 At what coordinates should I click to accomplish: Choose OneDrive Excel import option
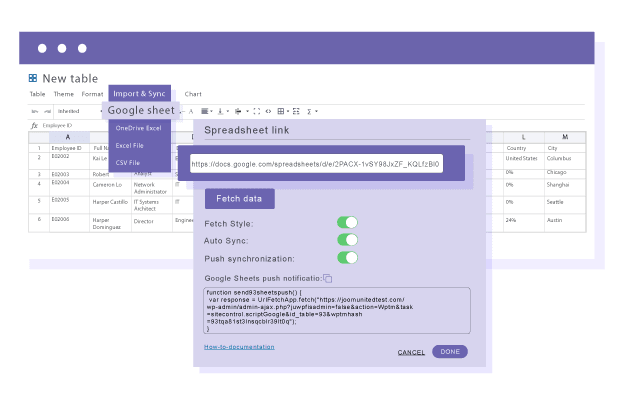[139, 128]
